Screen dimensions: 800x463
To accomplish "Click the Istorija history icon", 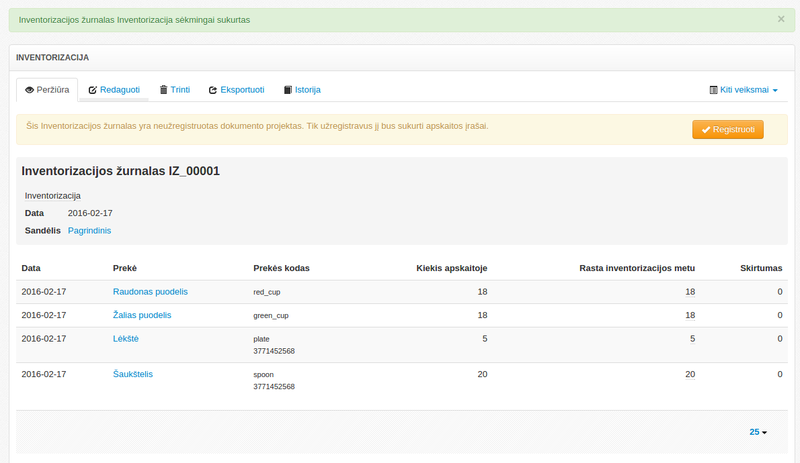I will 288,90.
